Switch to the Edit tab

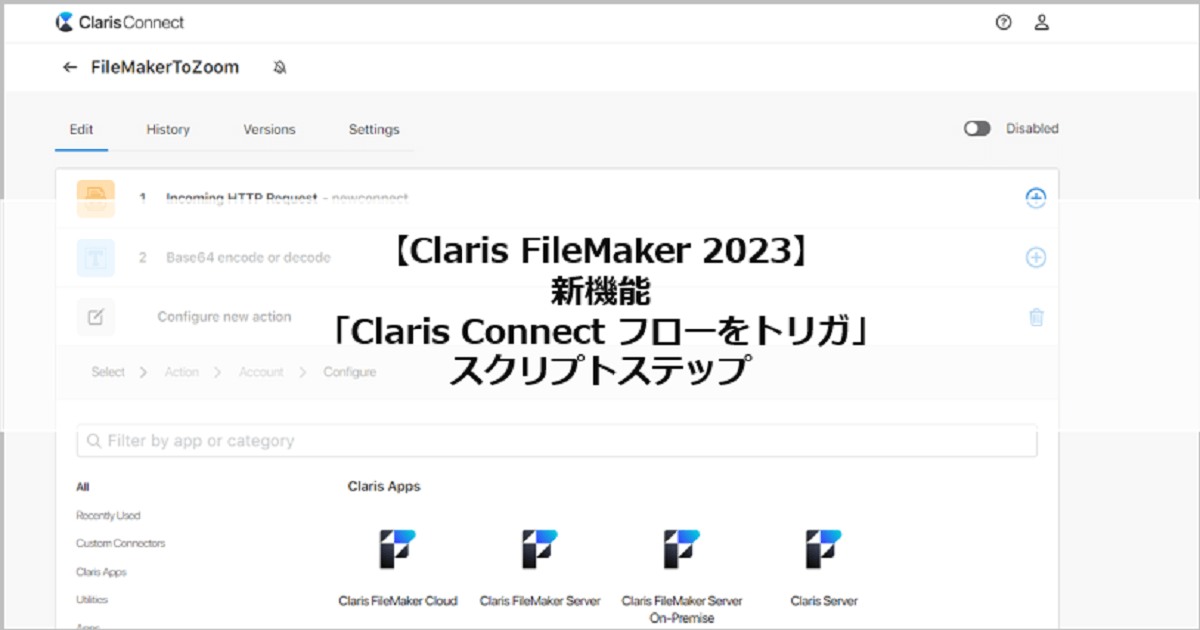(x=81, y=129)
